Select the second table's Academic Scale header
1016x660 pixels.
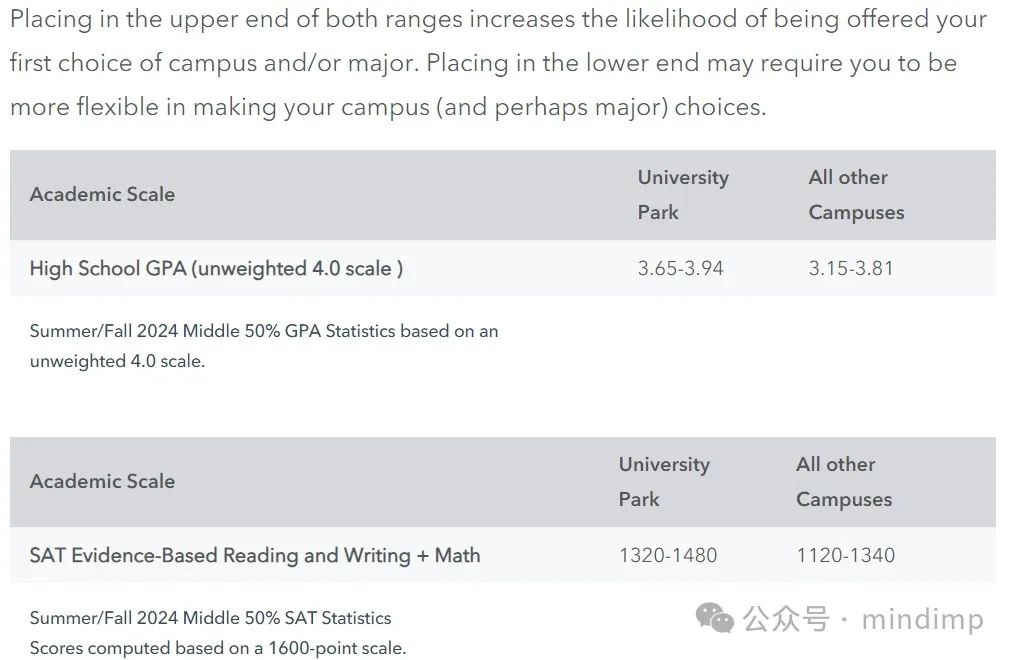102,481
